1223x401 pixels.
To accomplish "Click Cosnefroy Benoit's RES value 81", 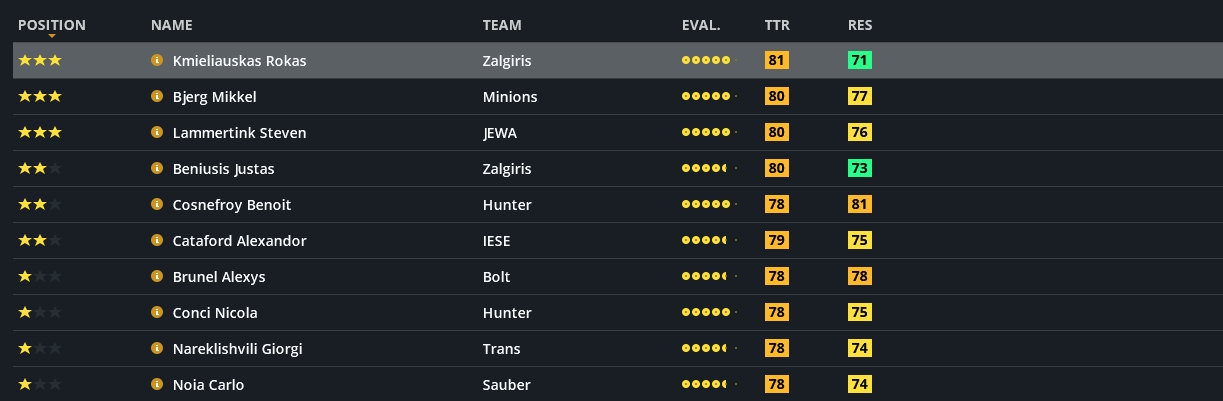I will [860, 205].
